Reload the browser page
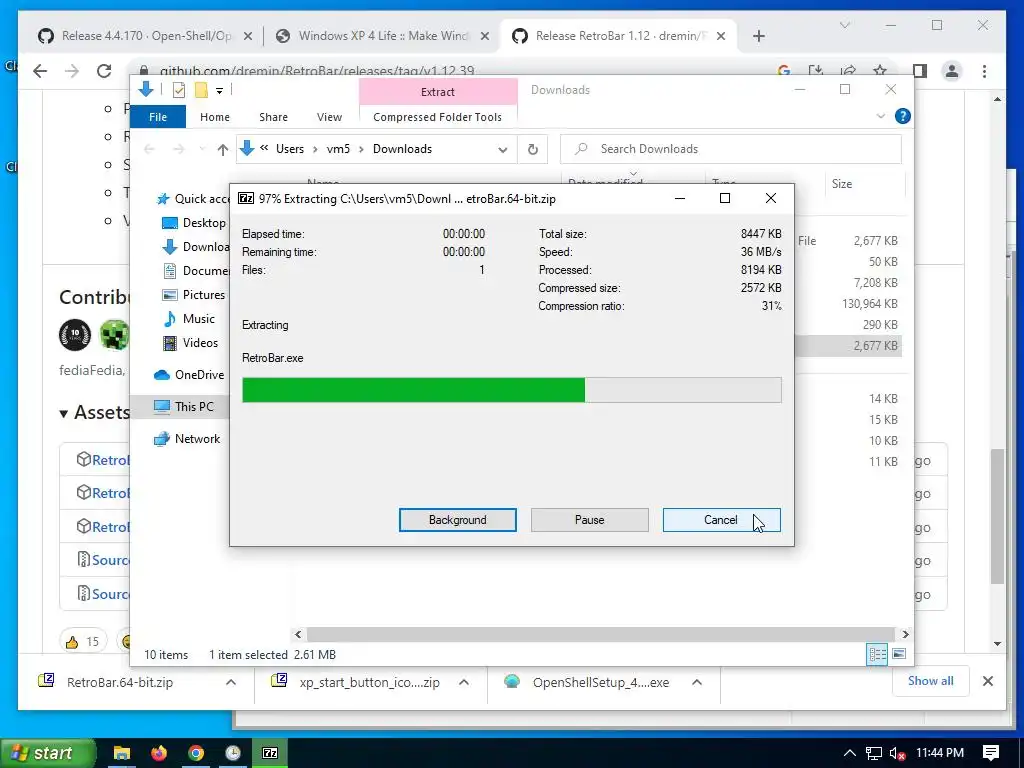 pyautogui.click(x=104, y=71)
